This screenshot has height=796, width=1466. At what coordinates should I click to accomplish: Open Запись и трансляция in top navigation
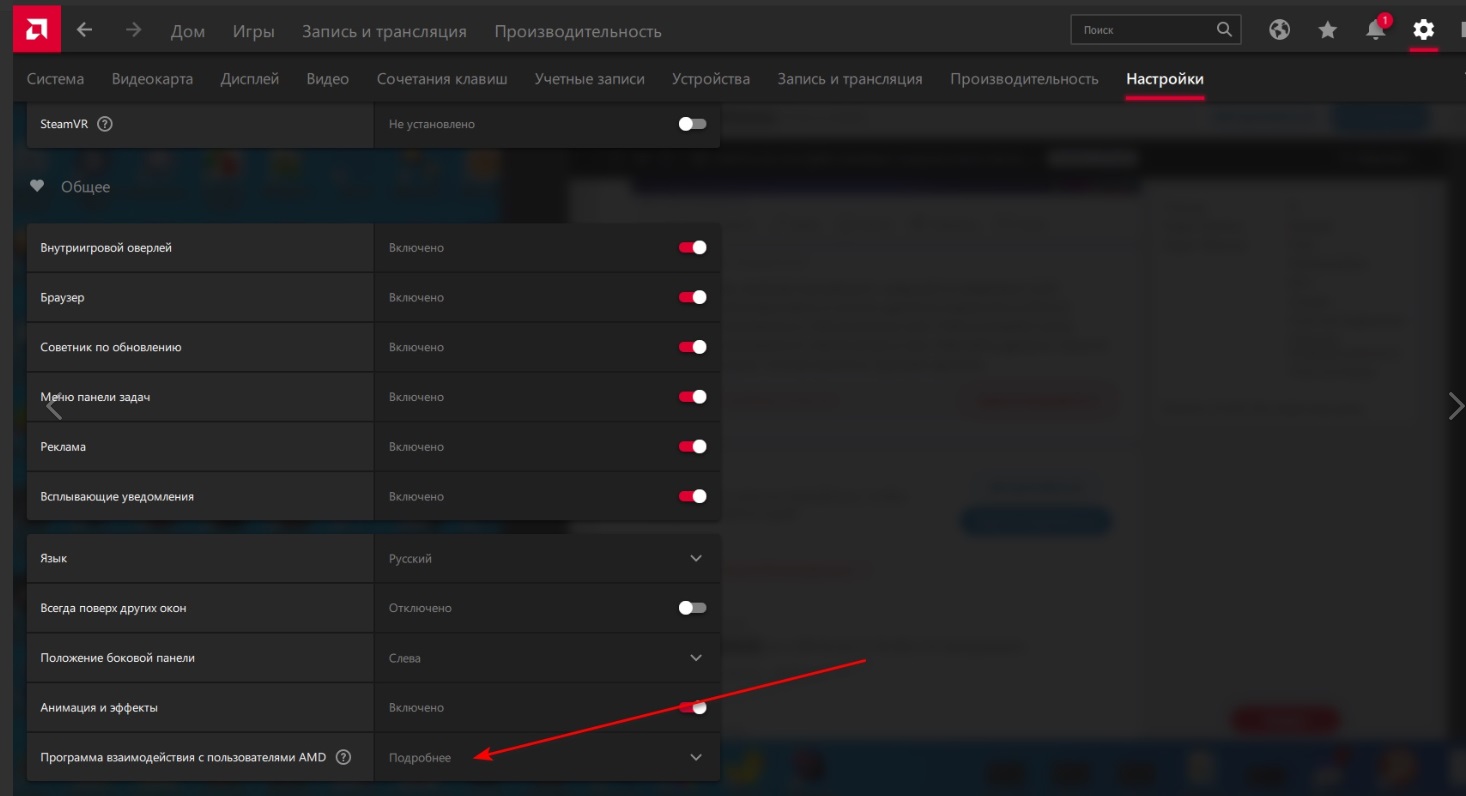[384, 31]
